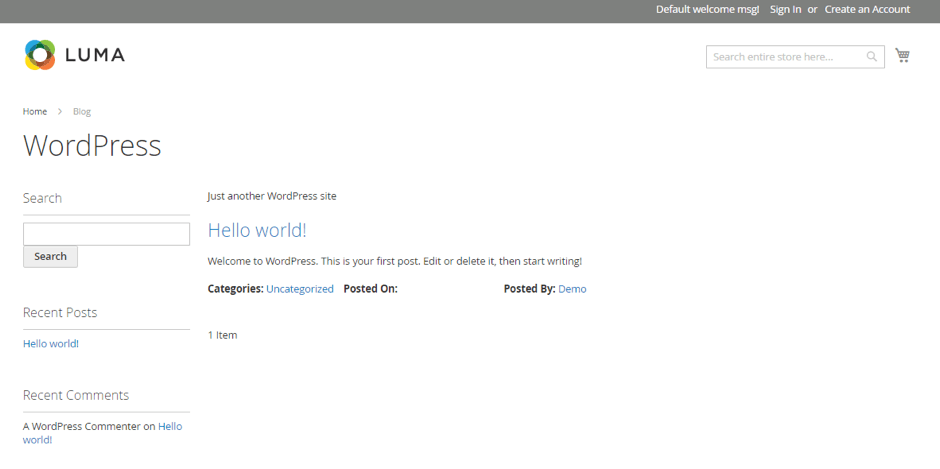Viewport: 940px width, 469px height.
Task: Click the '1 Item' count text
Action: point(222,335)
